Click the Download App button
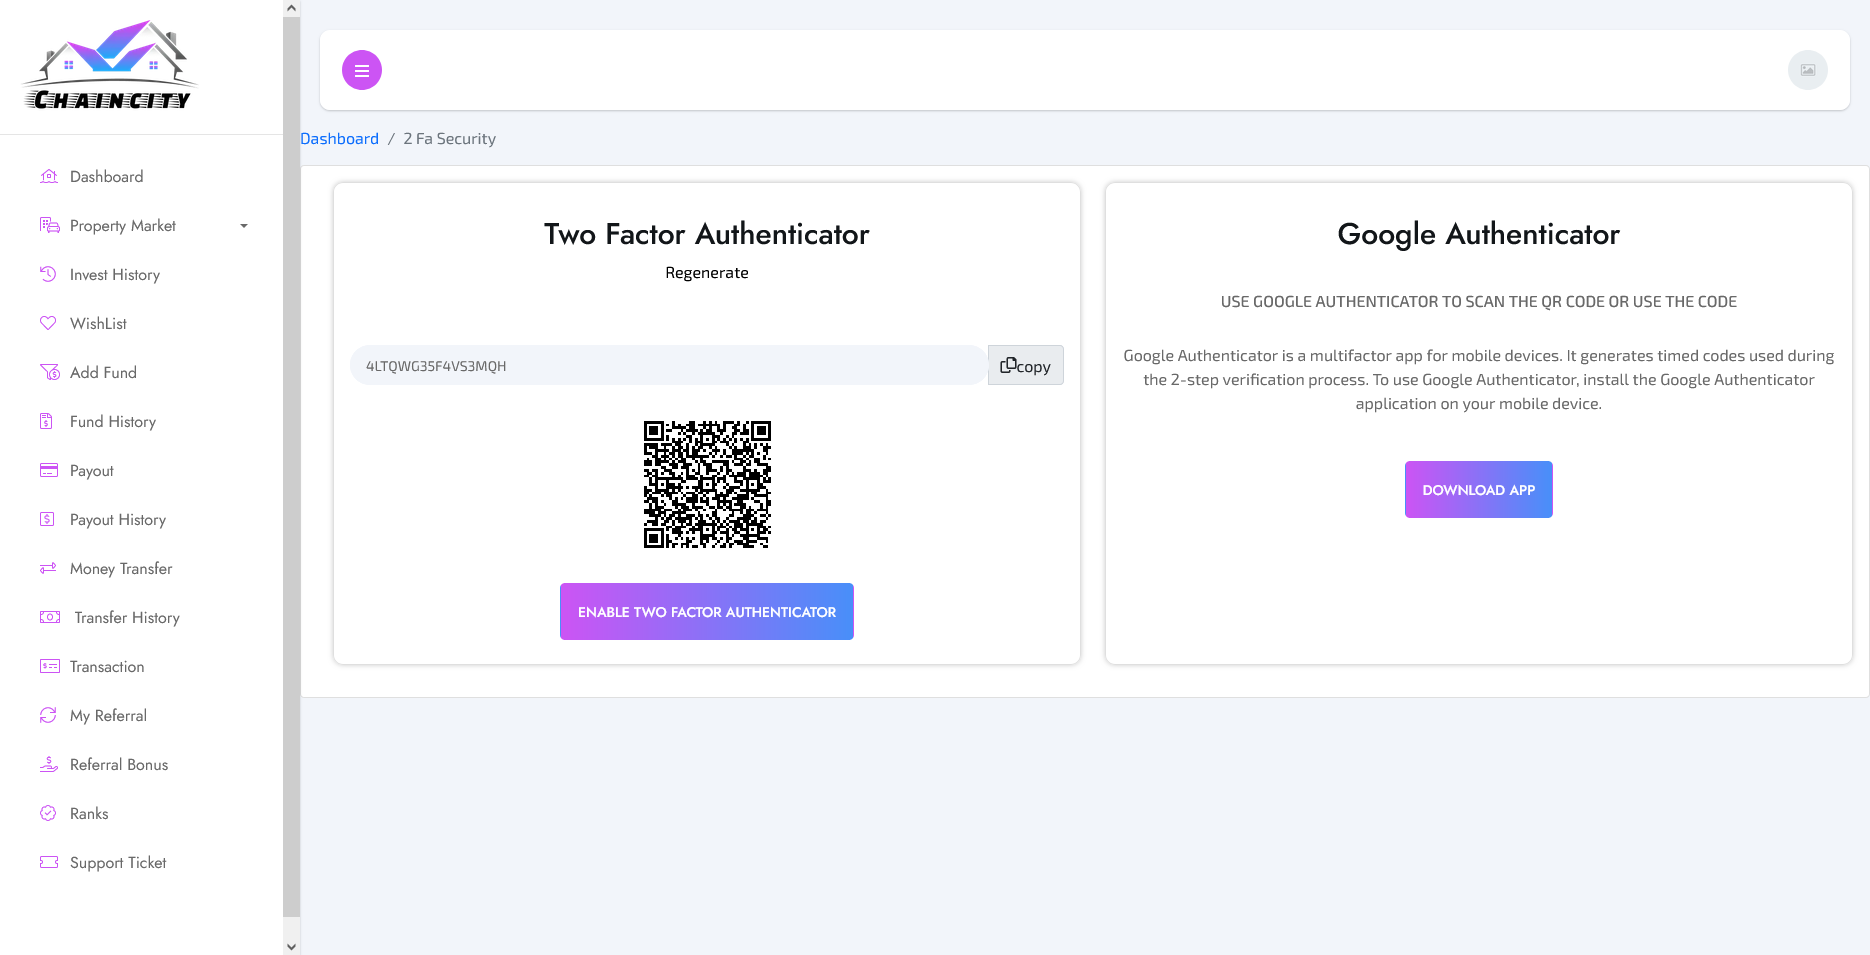 1479,489
